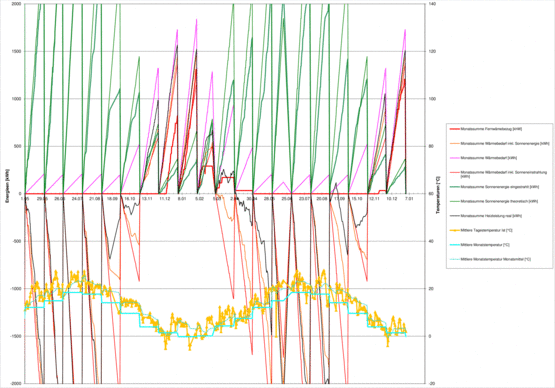Click the grey Heizleistung real legend line sample
Viewport: 555px width, 388px height.
pyautogui.click(x=454, y=216)
